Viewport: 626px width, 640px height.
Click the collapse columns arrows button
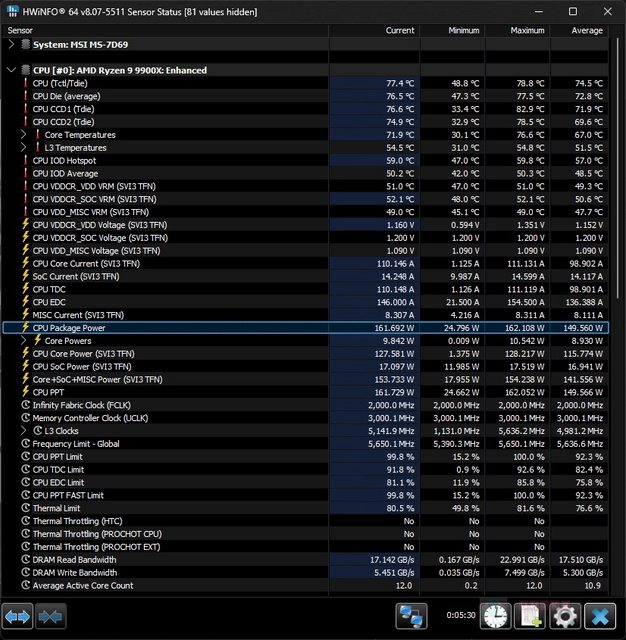51,615
